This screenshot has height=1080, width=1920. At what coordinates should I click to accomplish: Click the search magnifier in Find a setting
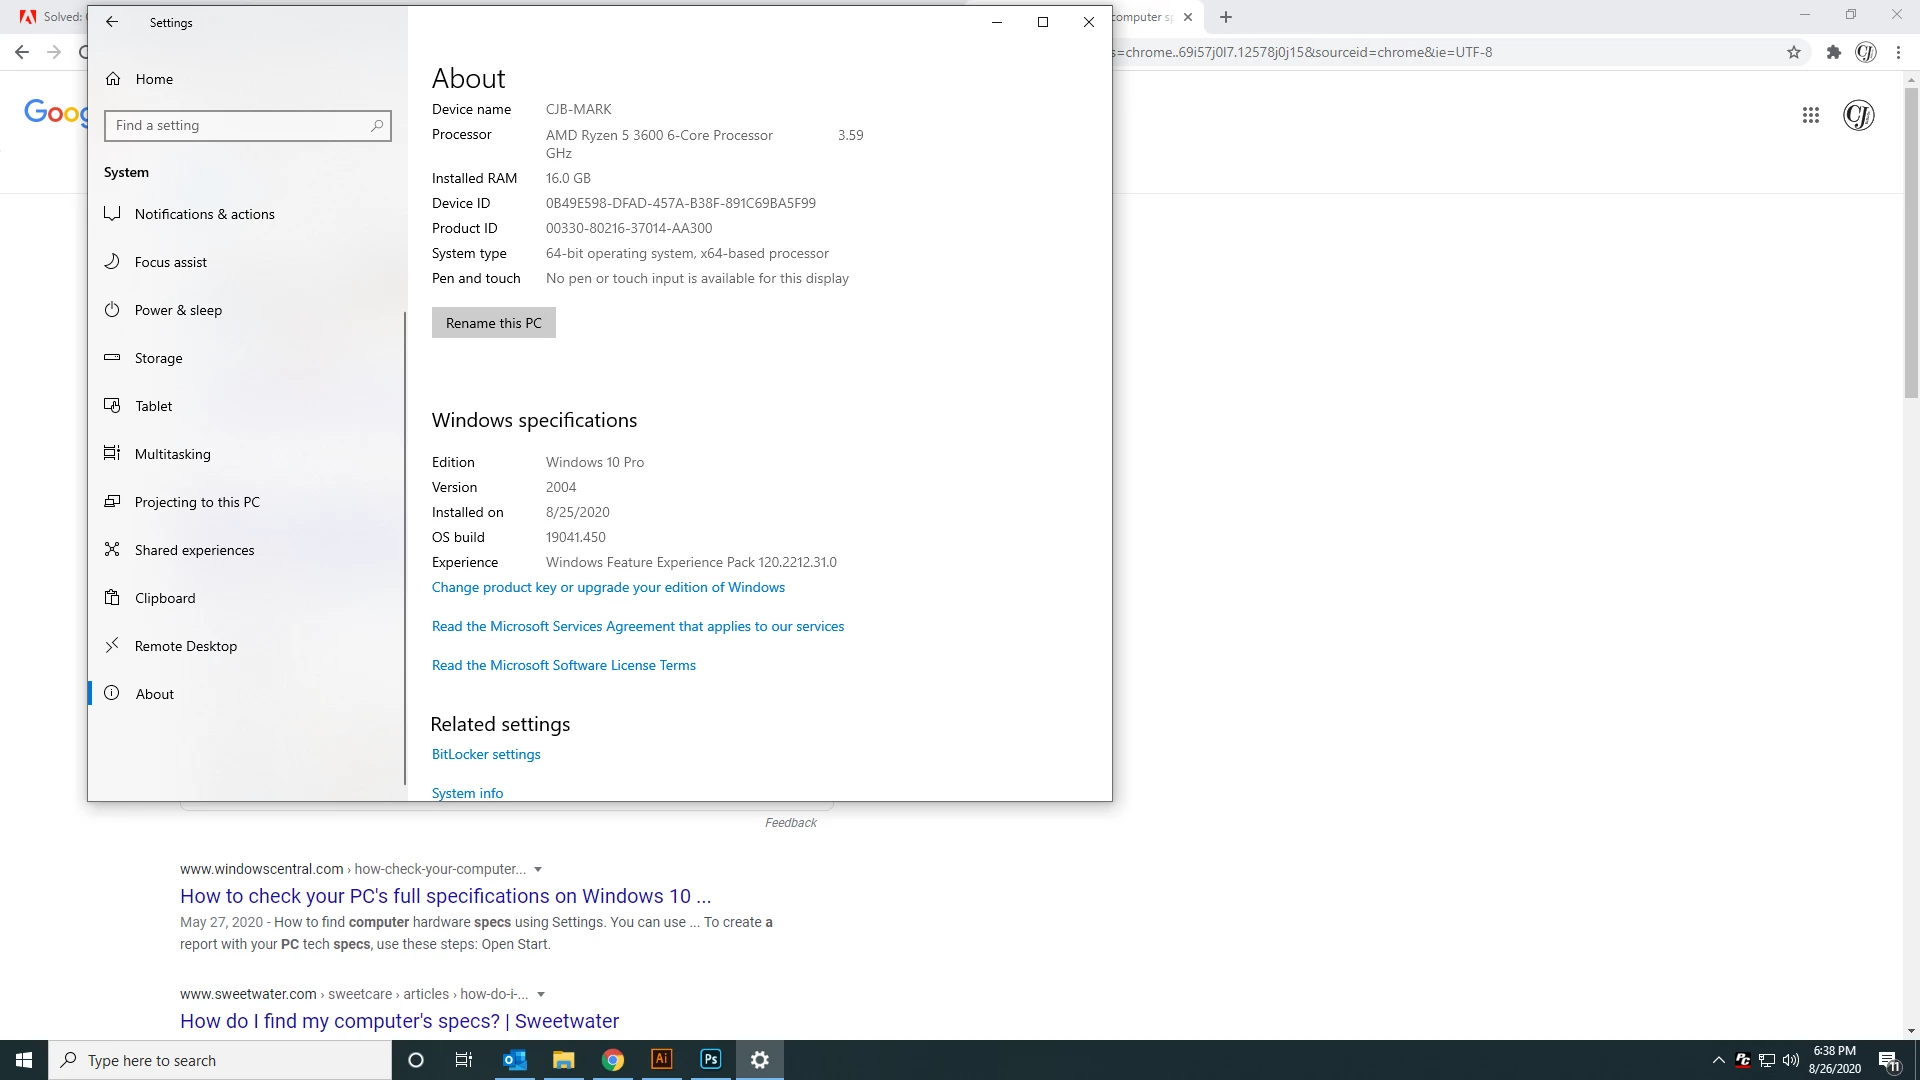377,126
